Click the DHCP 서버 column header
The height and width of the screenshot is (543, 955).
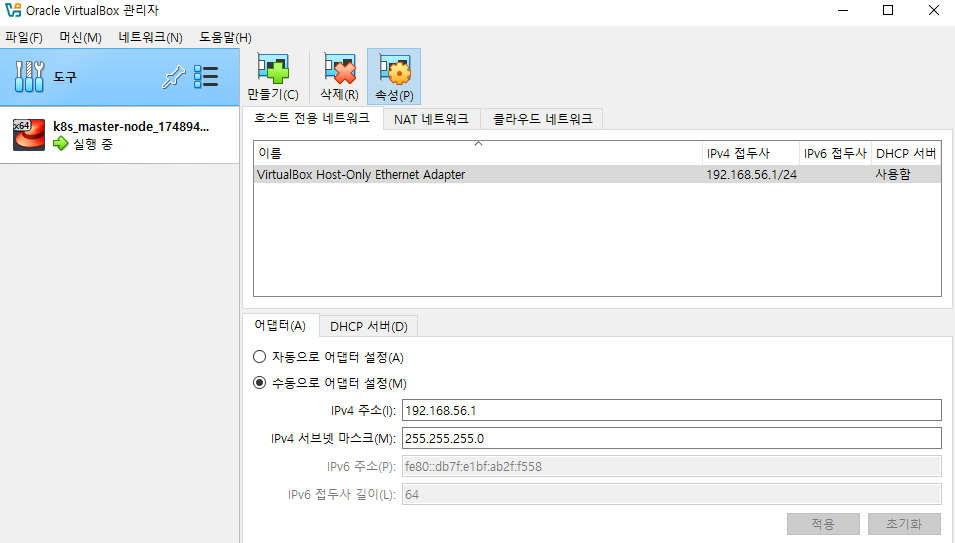[906, 153]
